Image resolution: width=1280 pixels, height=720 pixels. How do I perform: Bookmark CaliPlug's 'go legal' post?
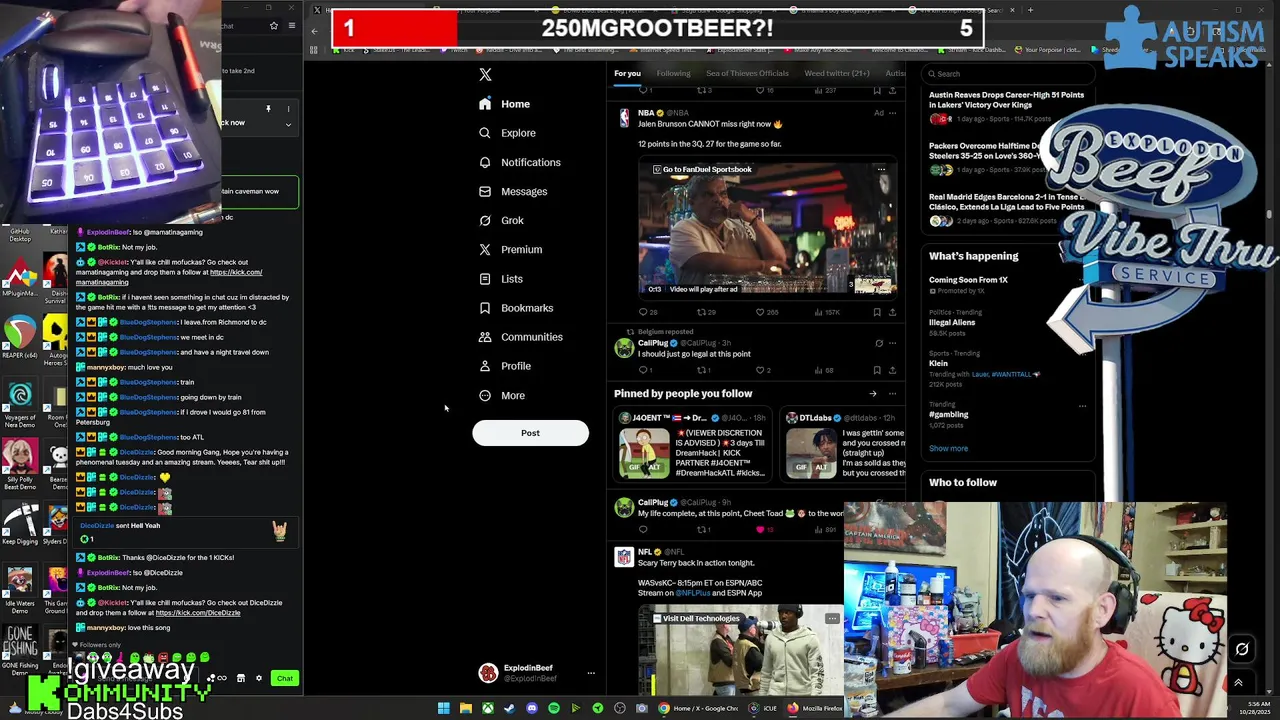(x=877, y=370)
